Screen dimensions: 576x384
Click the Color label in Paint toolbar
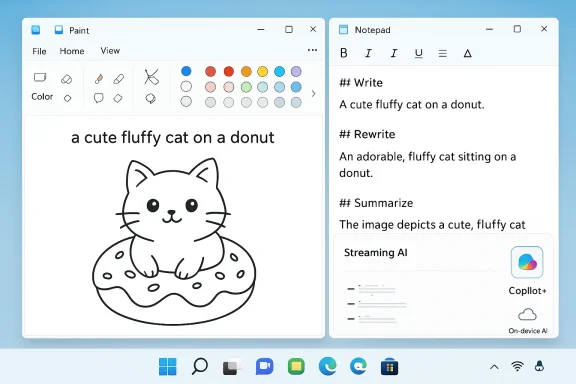[42, 96]
